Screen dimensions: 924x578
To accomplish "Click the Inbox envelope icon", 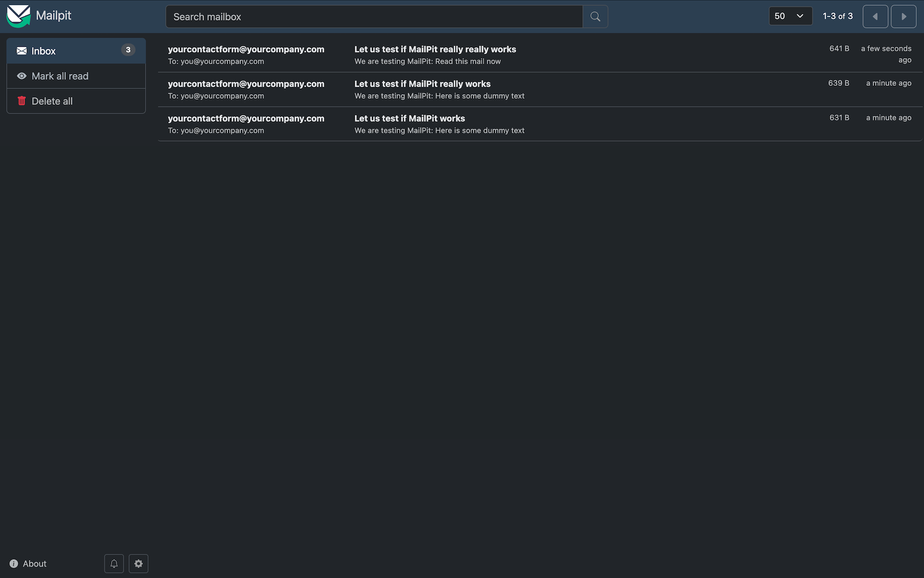I will (x=22, y=51).
